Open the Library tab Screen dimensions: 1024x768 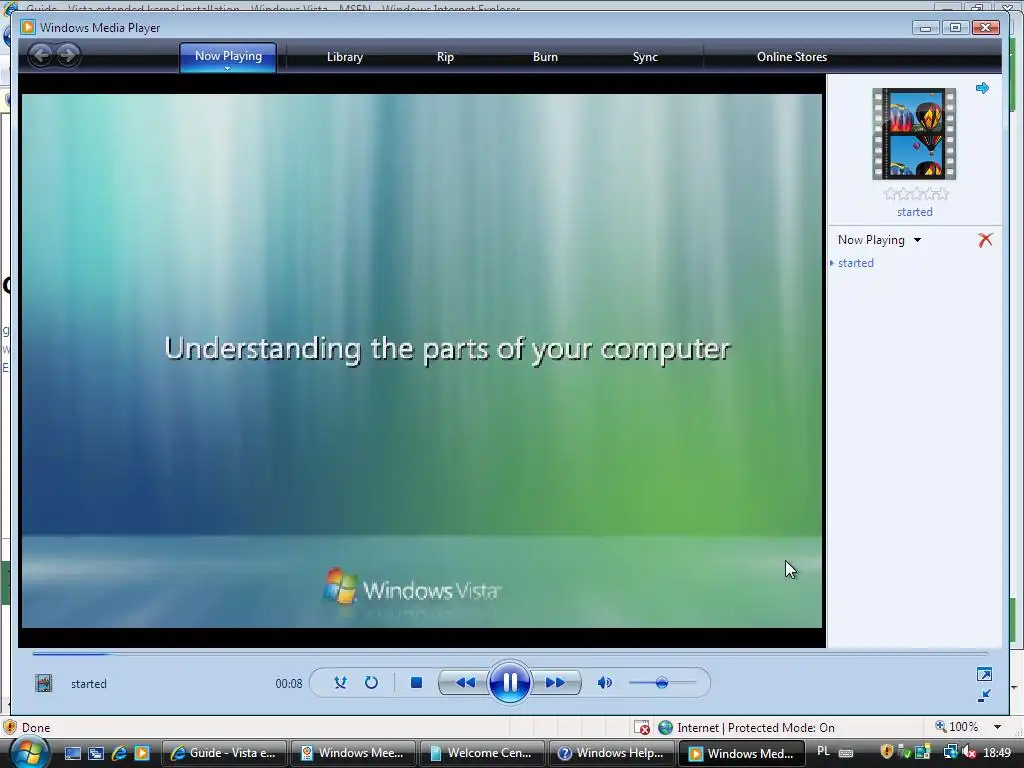345,57
